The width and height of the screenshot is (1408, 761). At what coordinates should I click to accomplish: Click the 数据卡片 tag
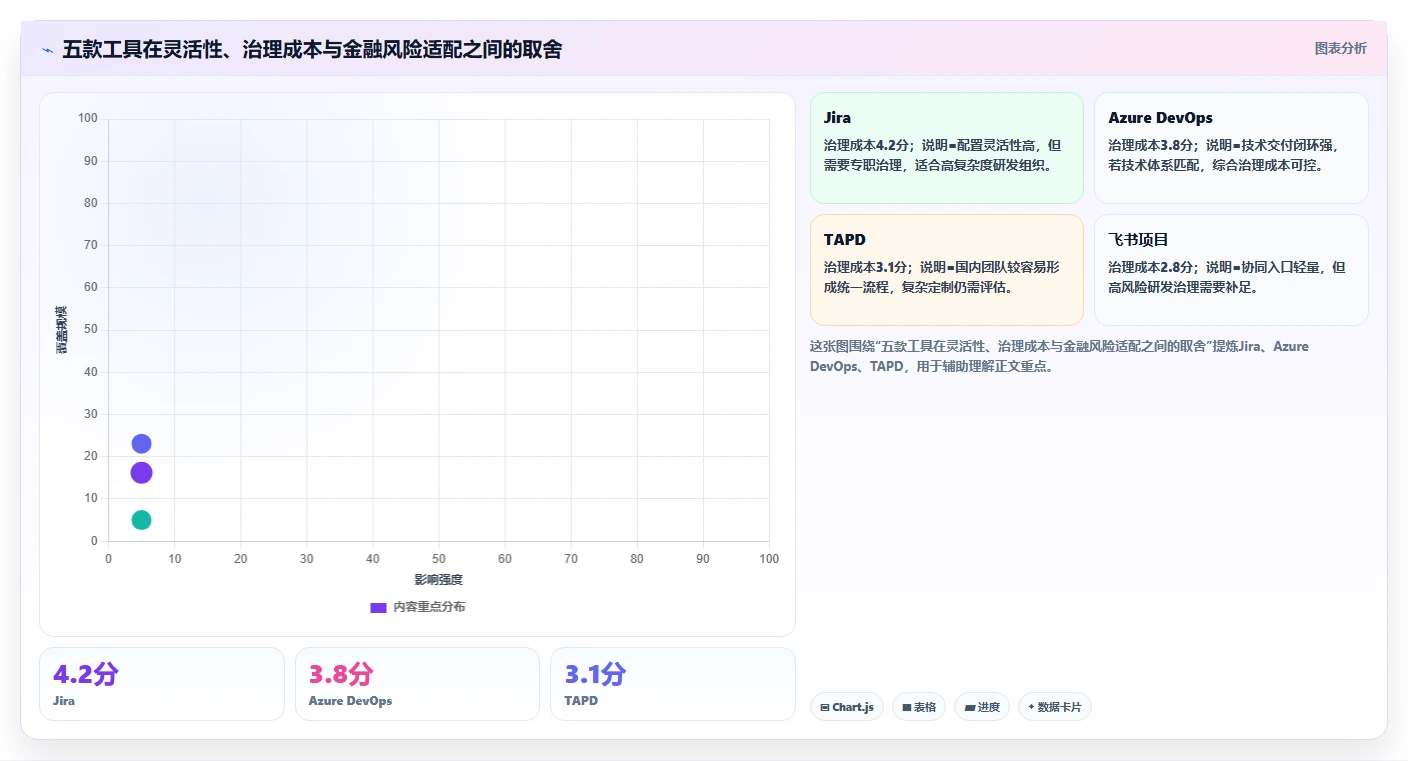coord(1055,707)
